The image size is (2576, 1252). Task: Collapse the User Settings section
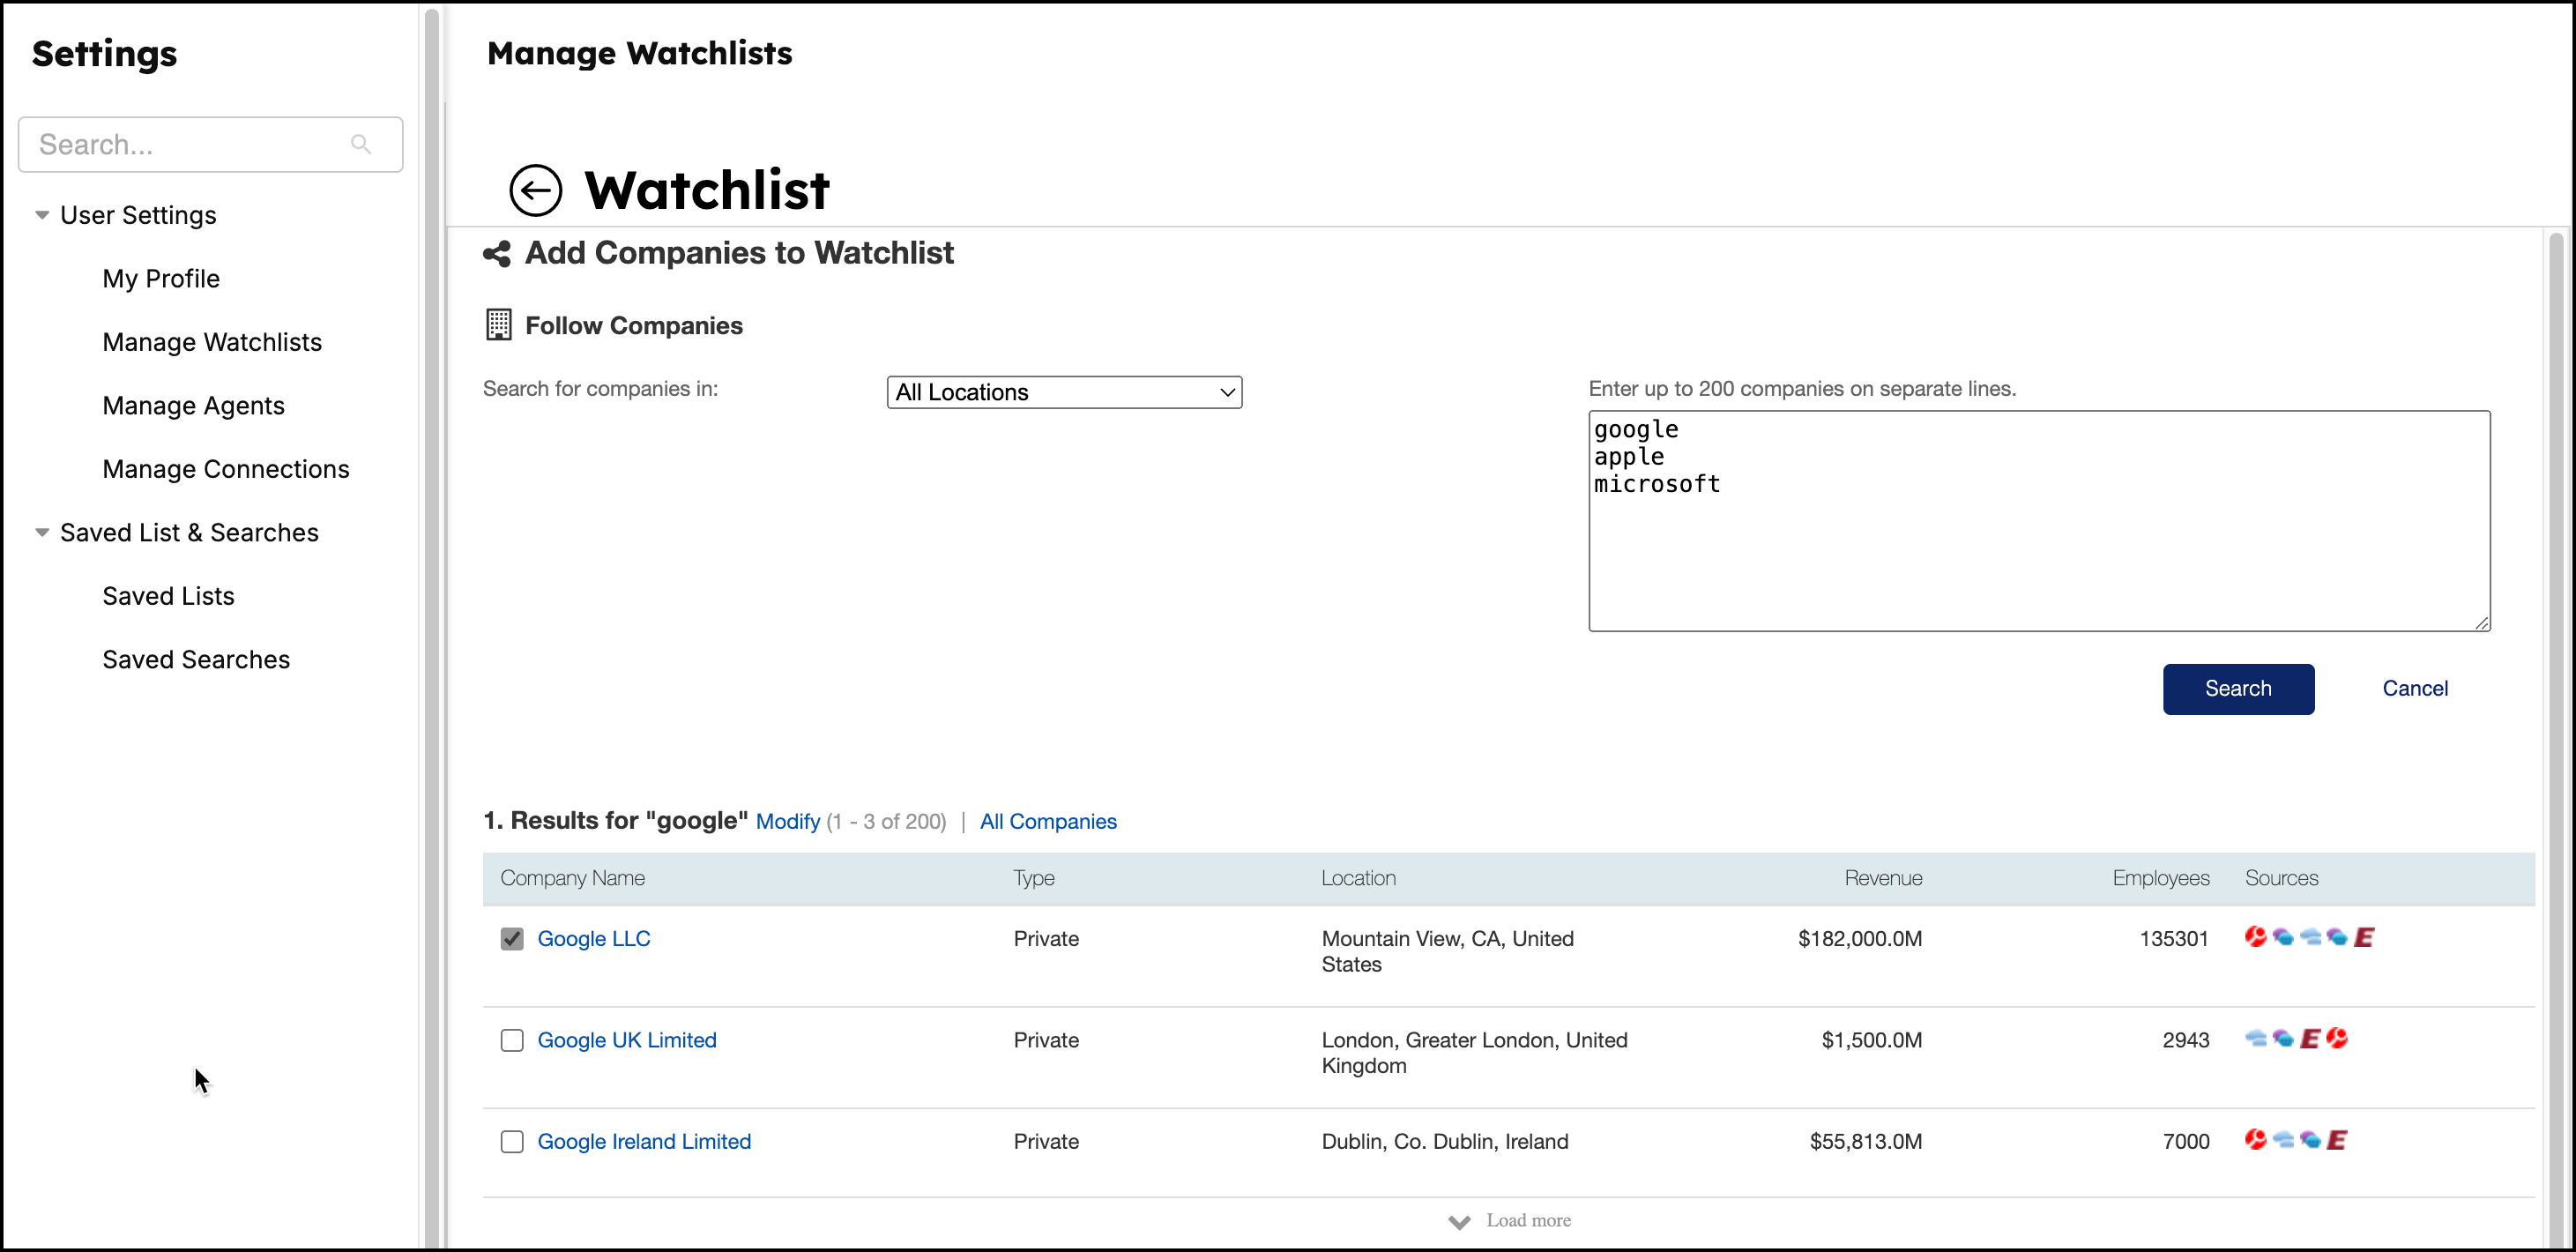pos(42,214)
